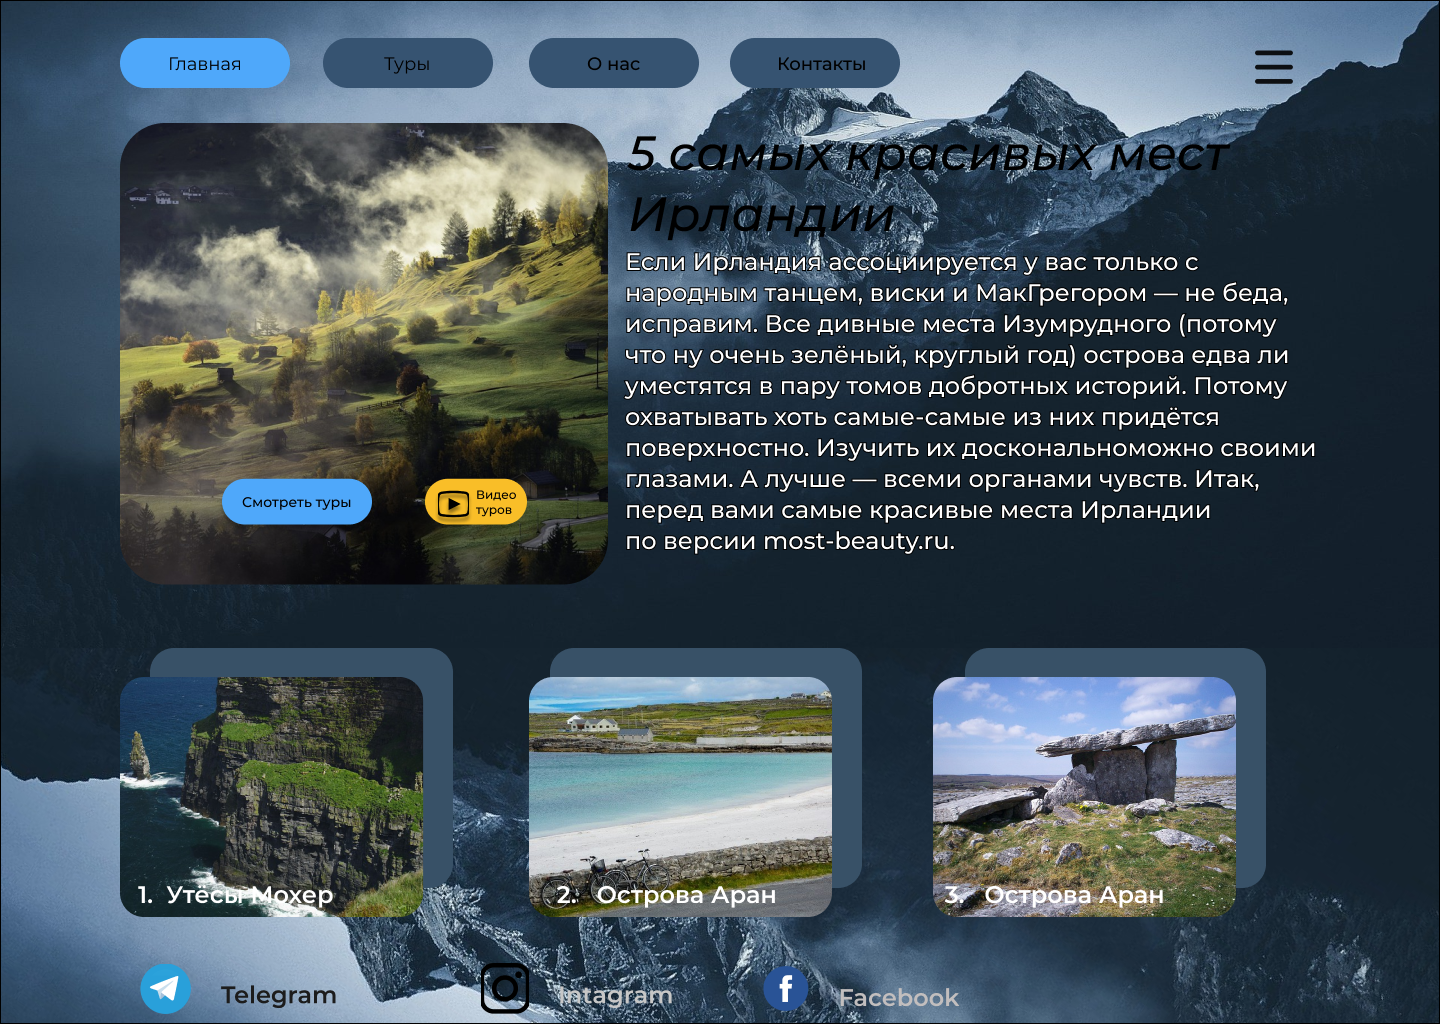This screenshot has height=1024, width=1440.
Task: Open the stone dolmen Острова Аран thumbnail
Action: click(x=1084, y=797)
